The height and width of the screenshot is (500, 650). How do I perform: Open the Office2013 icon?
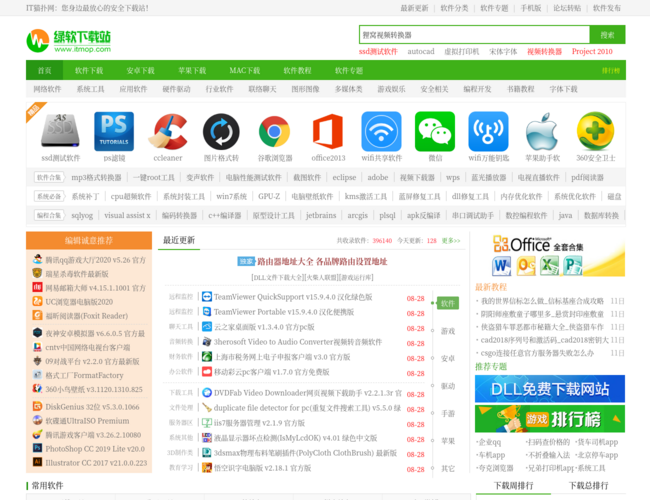328,131
